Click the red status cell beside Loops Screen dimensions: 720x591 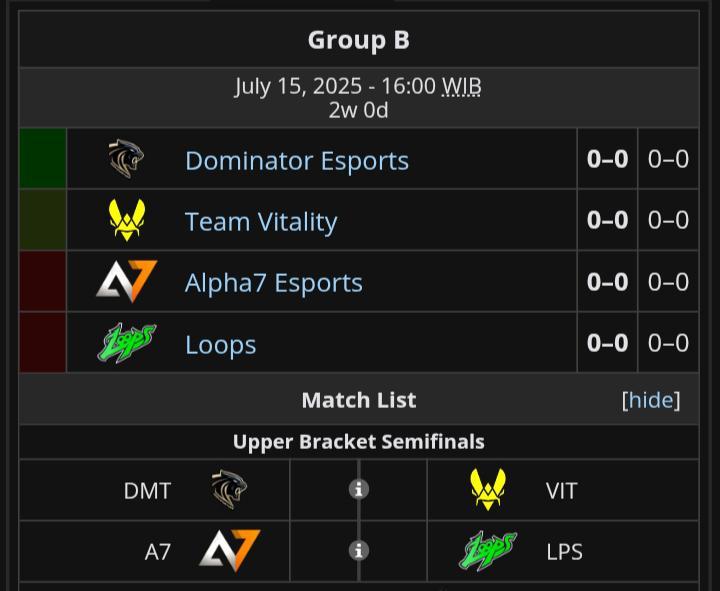43,343
